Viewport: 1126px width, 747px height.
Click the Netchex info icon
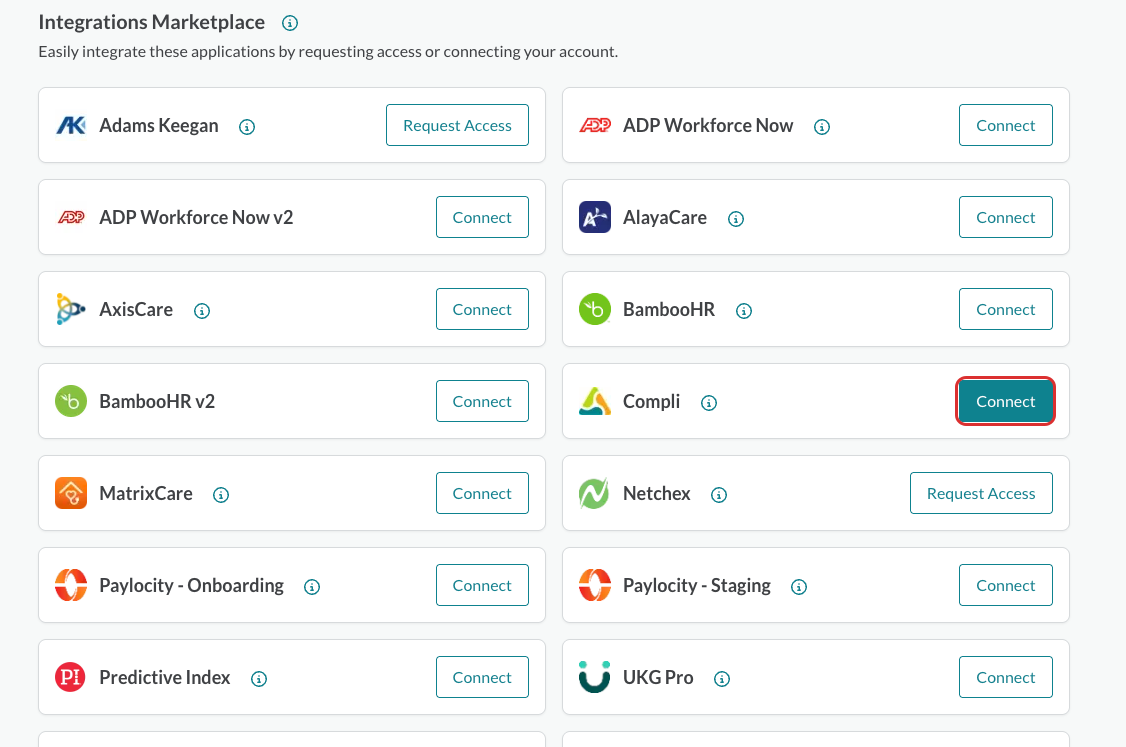pyautogui.click(x=719, y=495)
